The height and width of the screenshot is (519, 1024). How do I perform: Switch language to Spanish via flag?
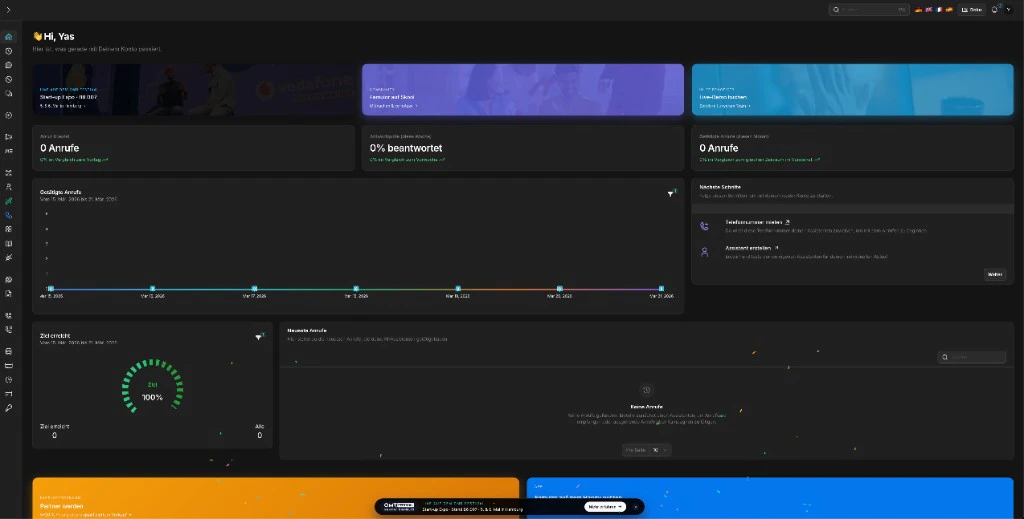pos(949,10)
